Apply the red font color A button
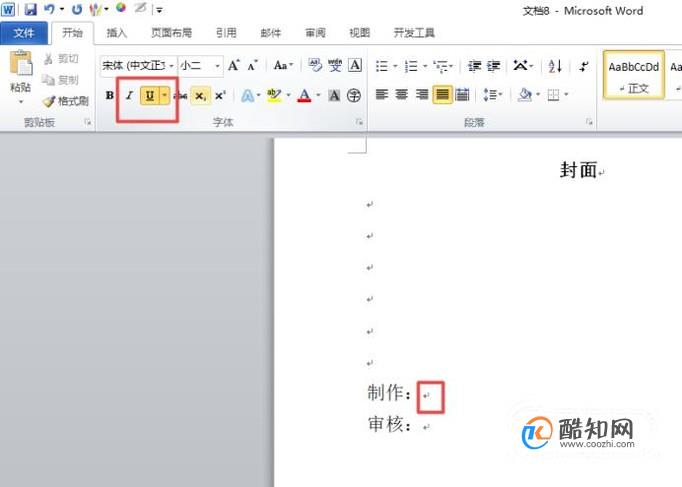The image size is (682, 487). click(304, 95)
